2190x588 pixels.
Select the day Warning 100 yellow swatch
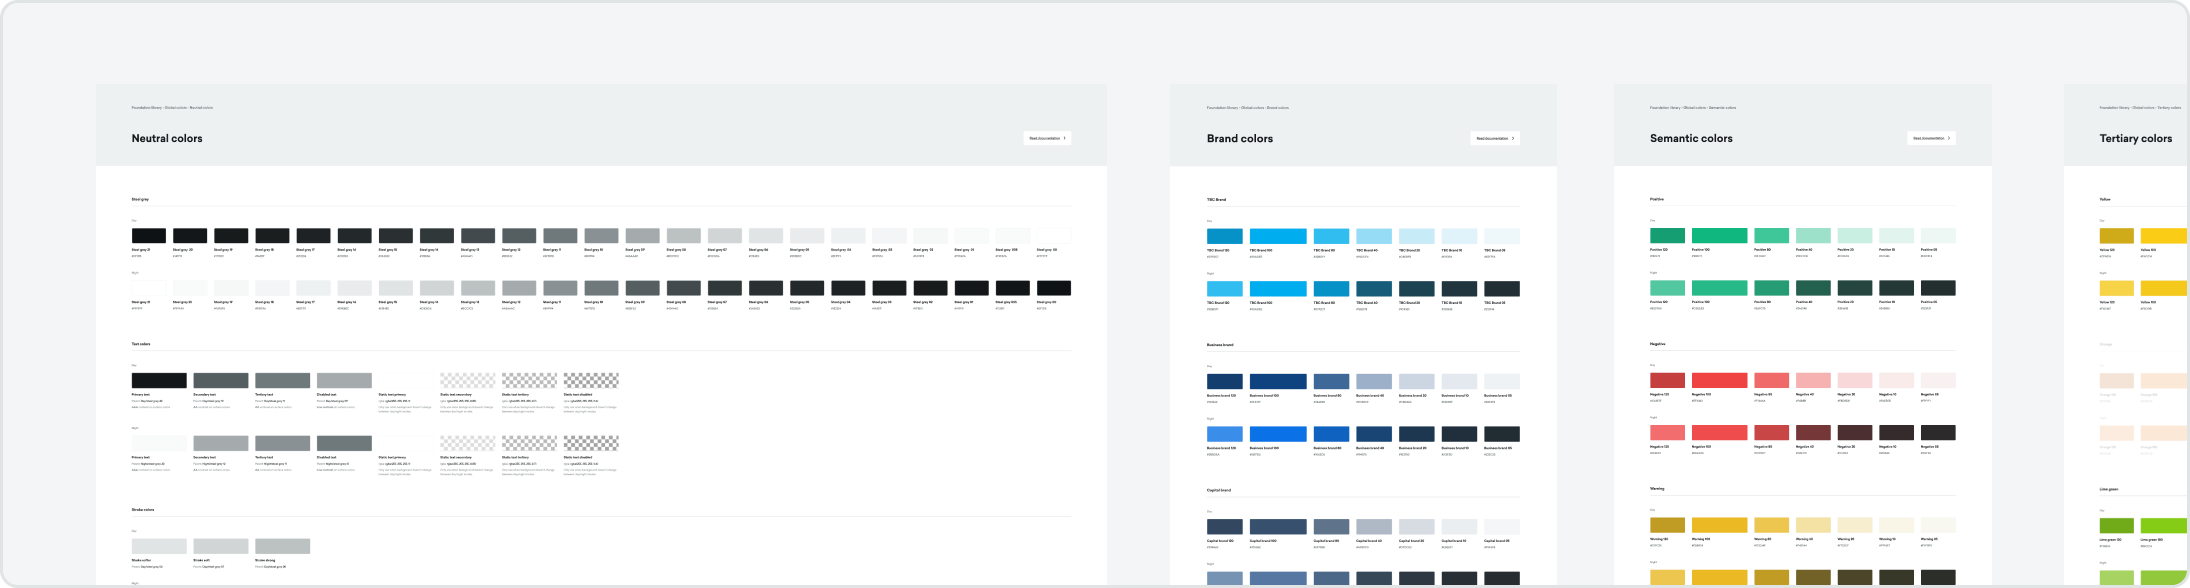click(x=1719, y=525)
